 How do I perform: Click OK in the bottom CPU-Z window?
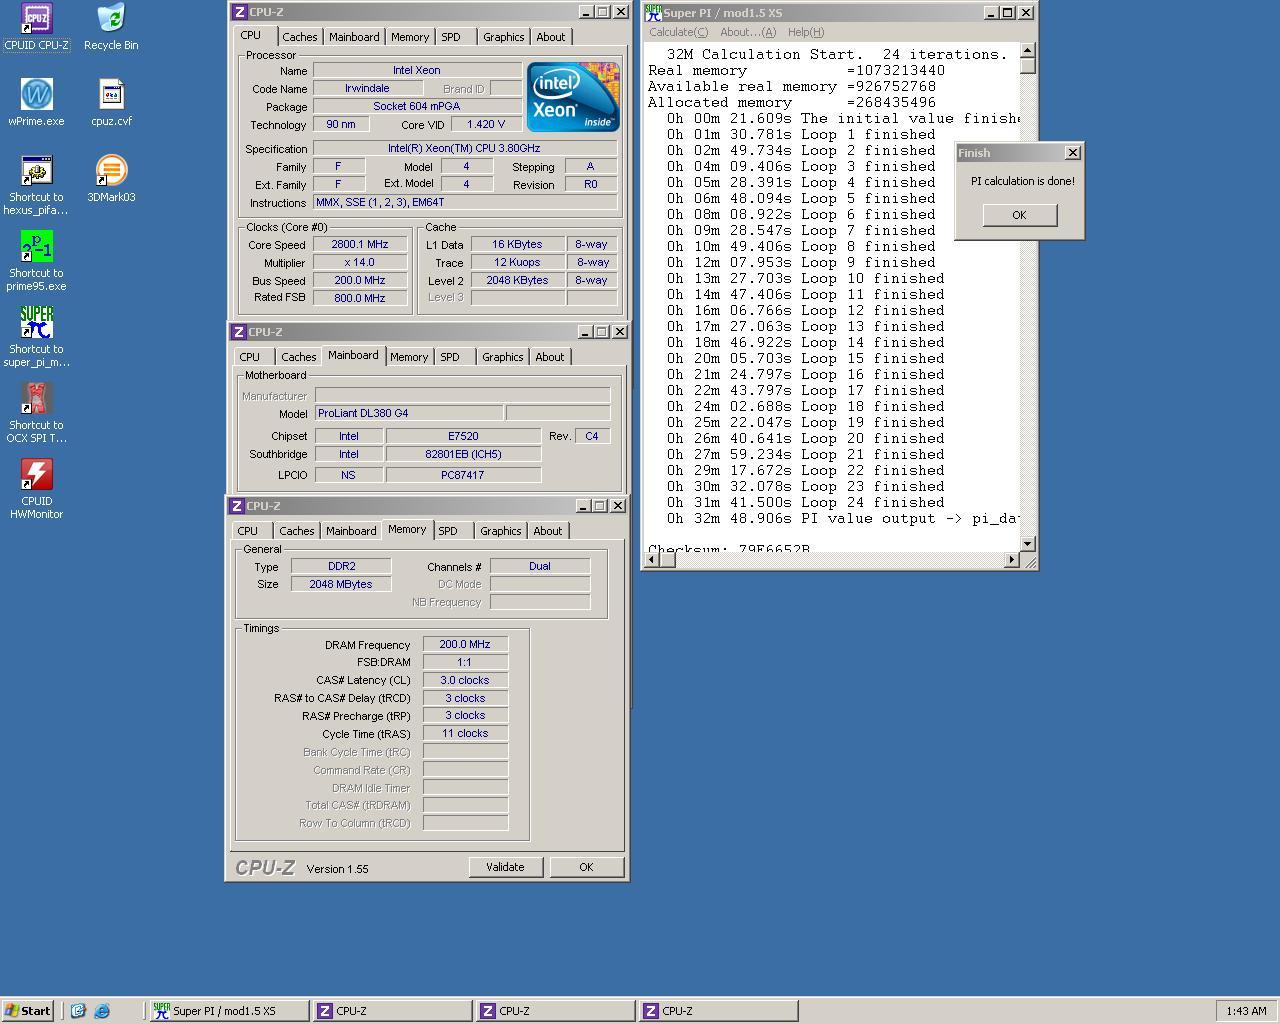586,867
